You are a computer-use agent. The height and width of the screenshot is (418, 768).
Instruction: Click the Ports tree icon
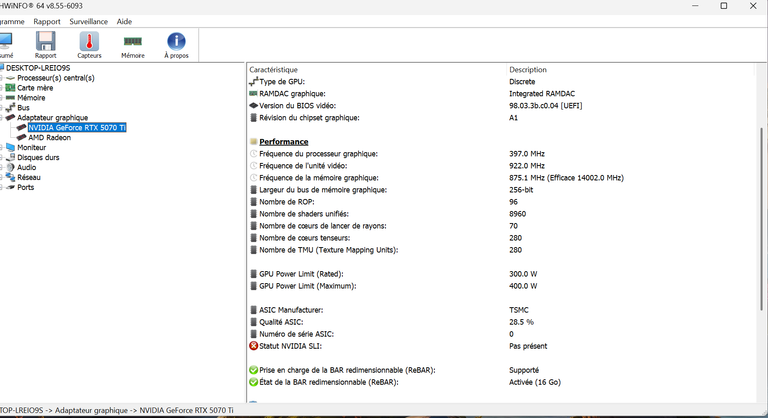click(10, 187)
